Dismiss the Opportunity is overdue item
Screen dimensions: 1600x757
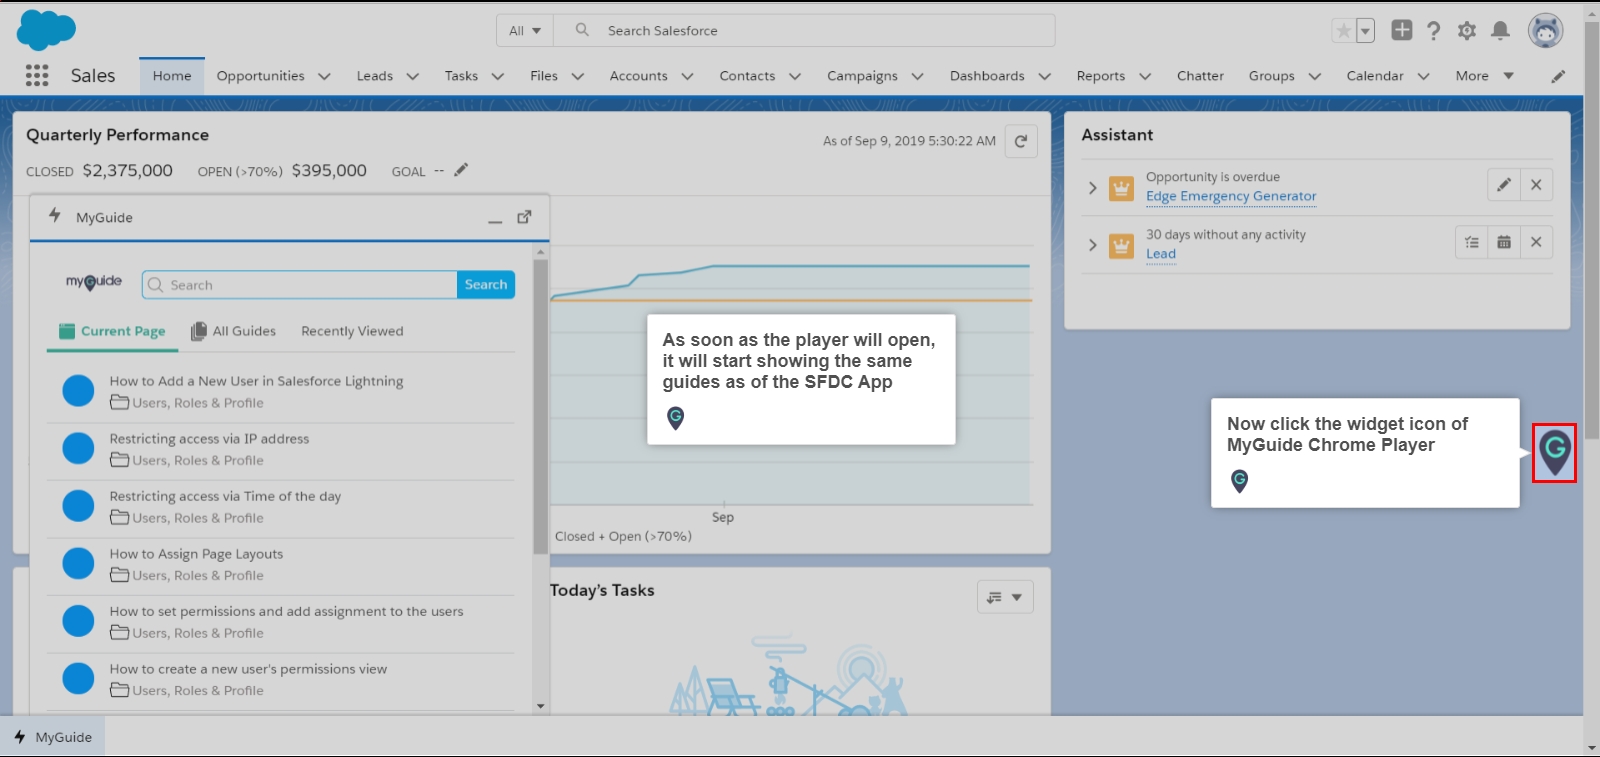click(x=1536, y=185)
